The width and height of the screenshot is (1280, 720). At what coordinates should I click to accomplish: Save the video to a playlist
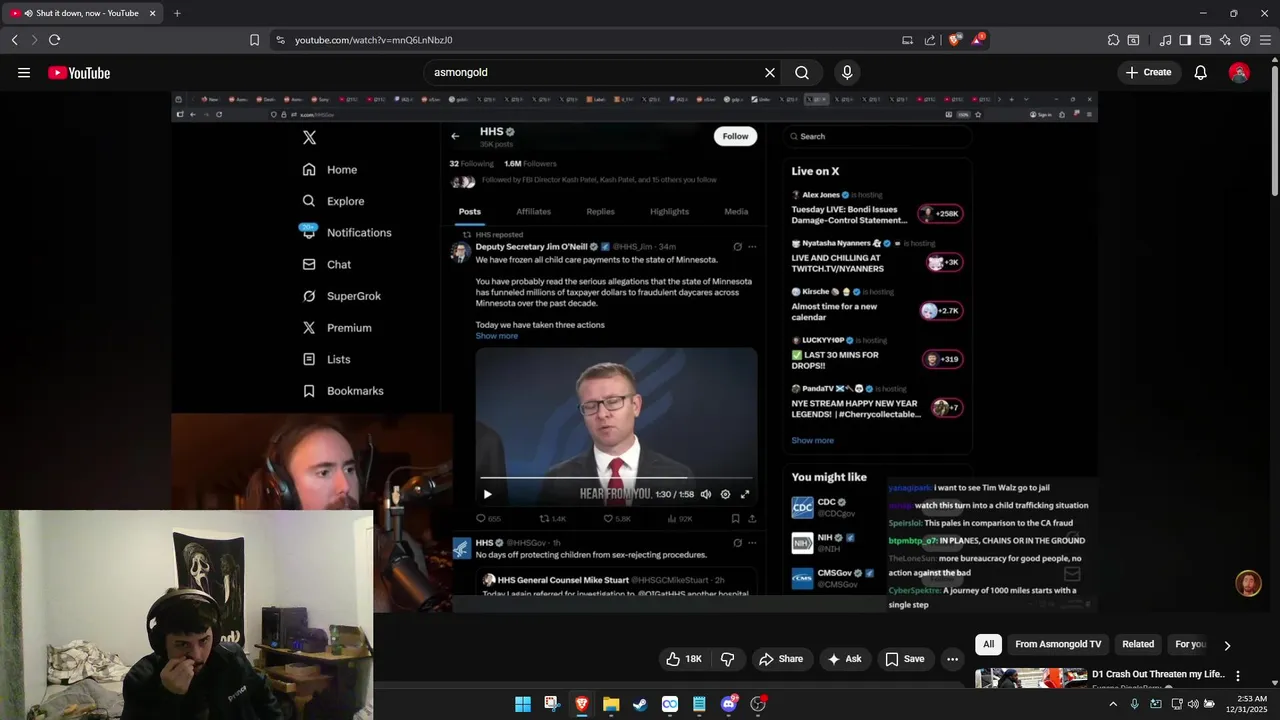[905, 659]
